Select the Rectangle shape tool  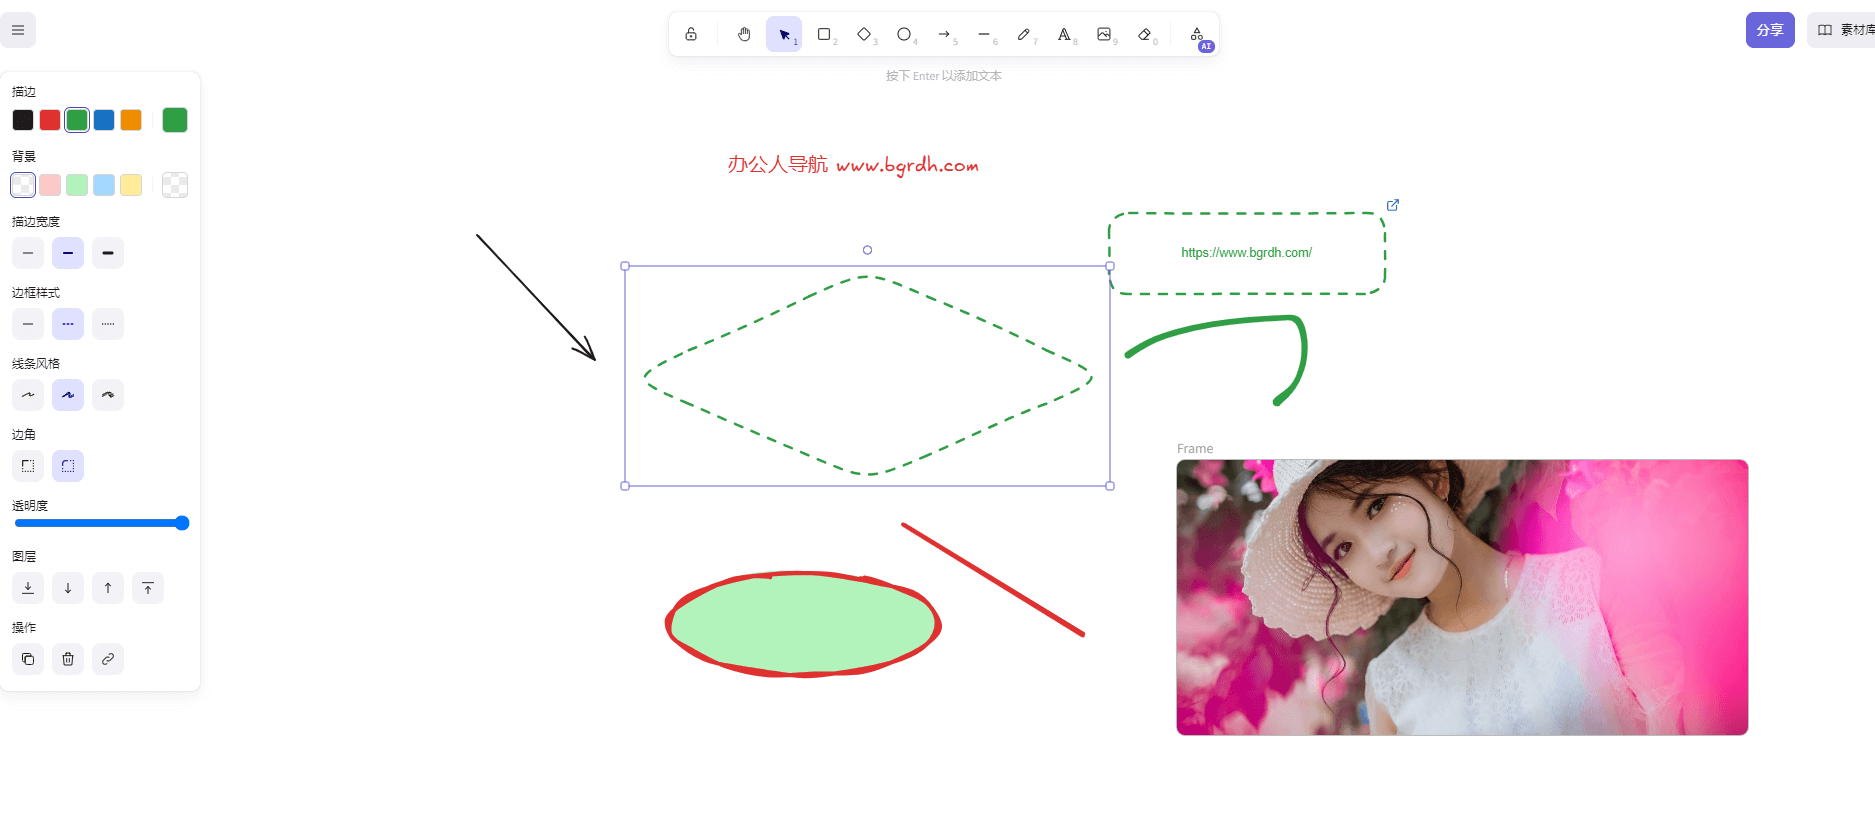click(824, 34)
